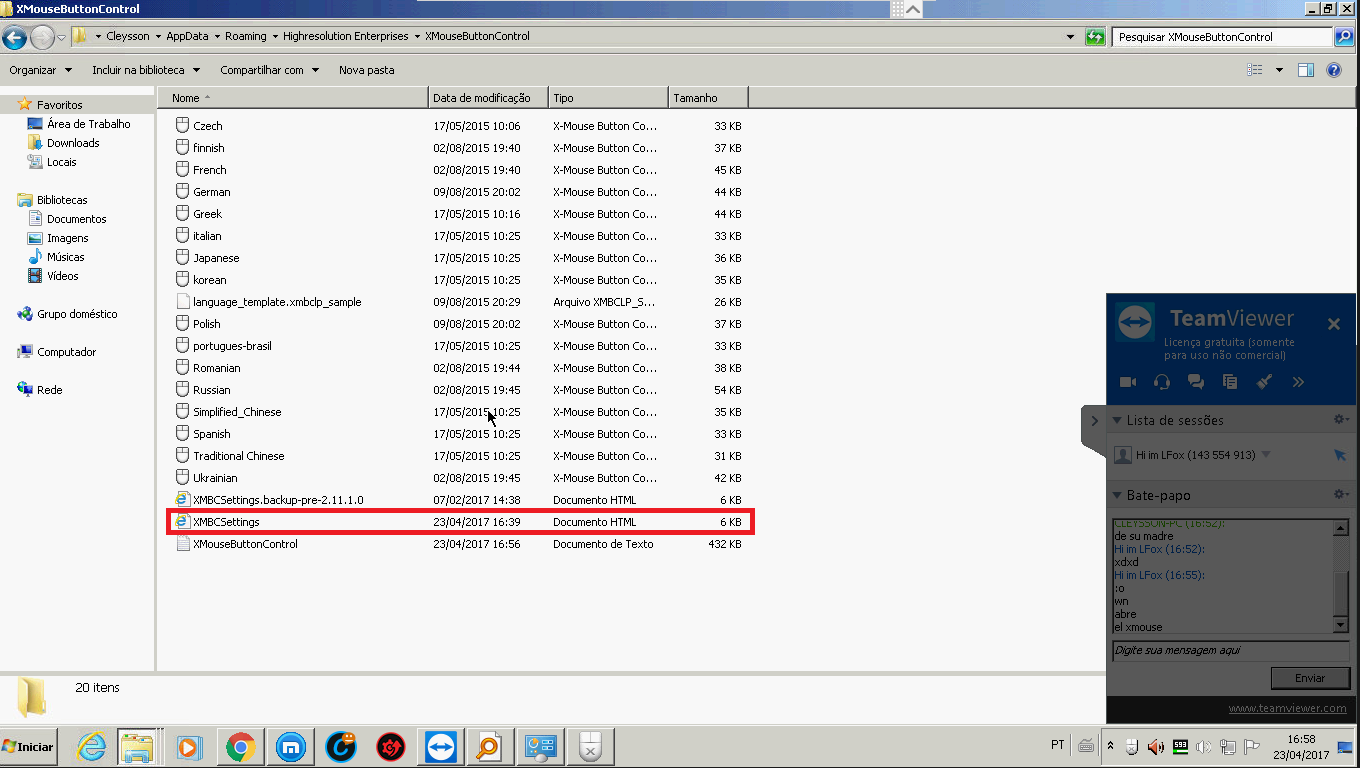Create a folder with Nova pasta
1360x768 pixels.
tap(366, 70)
